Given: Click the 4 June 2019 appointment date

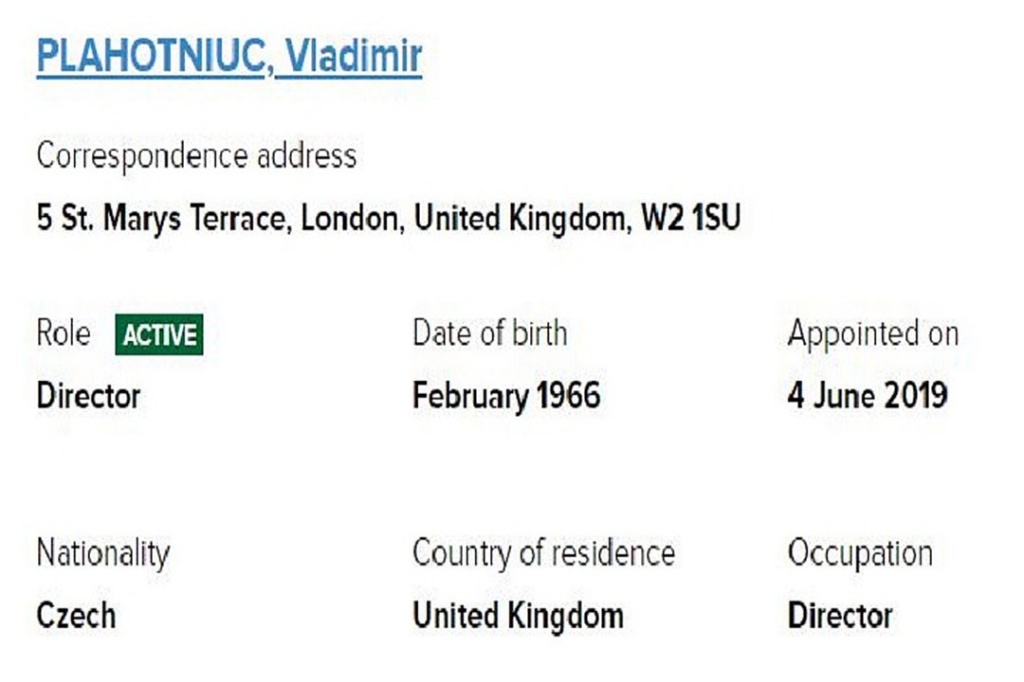Looking at the screenshot, I should pyautogui.click(x=867, y=396).
